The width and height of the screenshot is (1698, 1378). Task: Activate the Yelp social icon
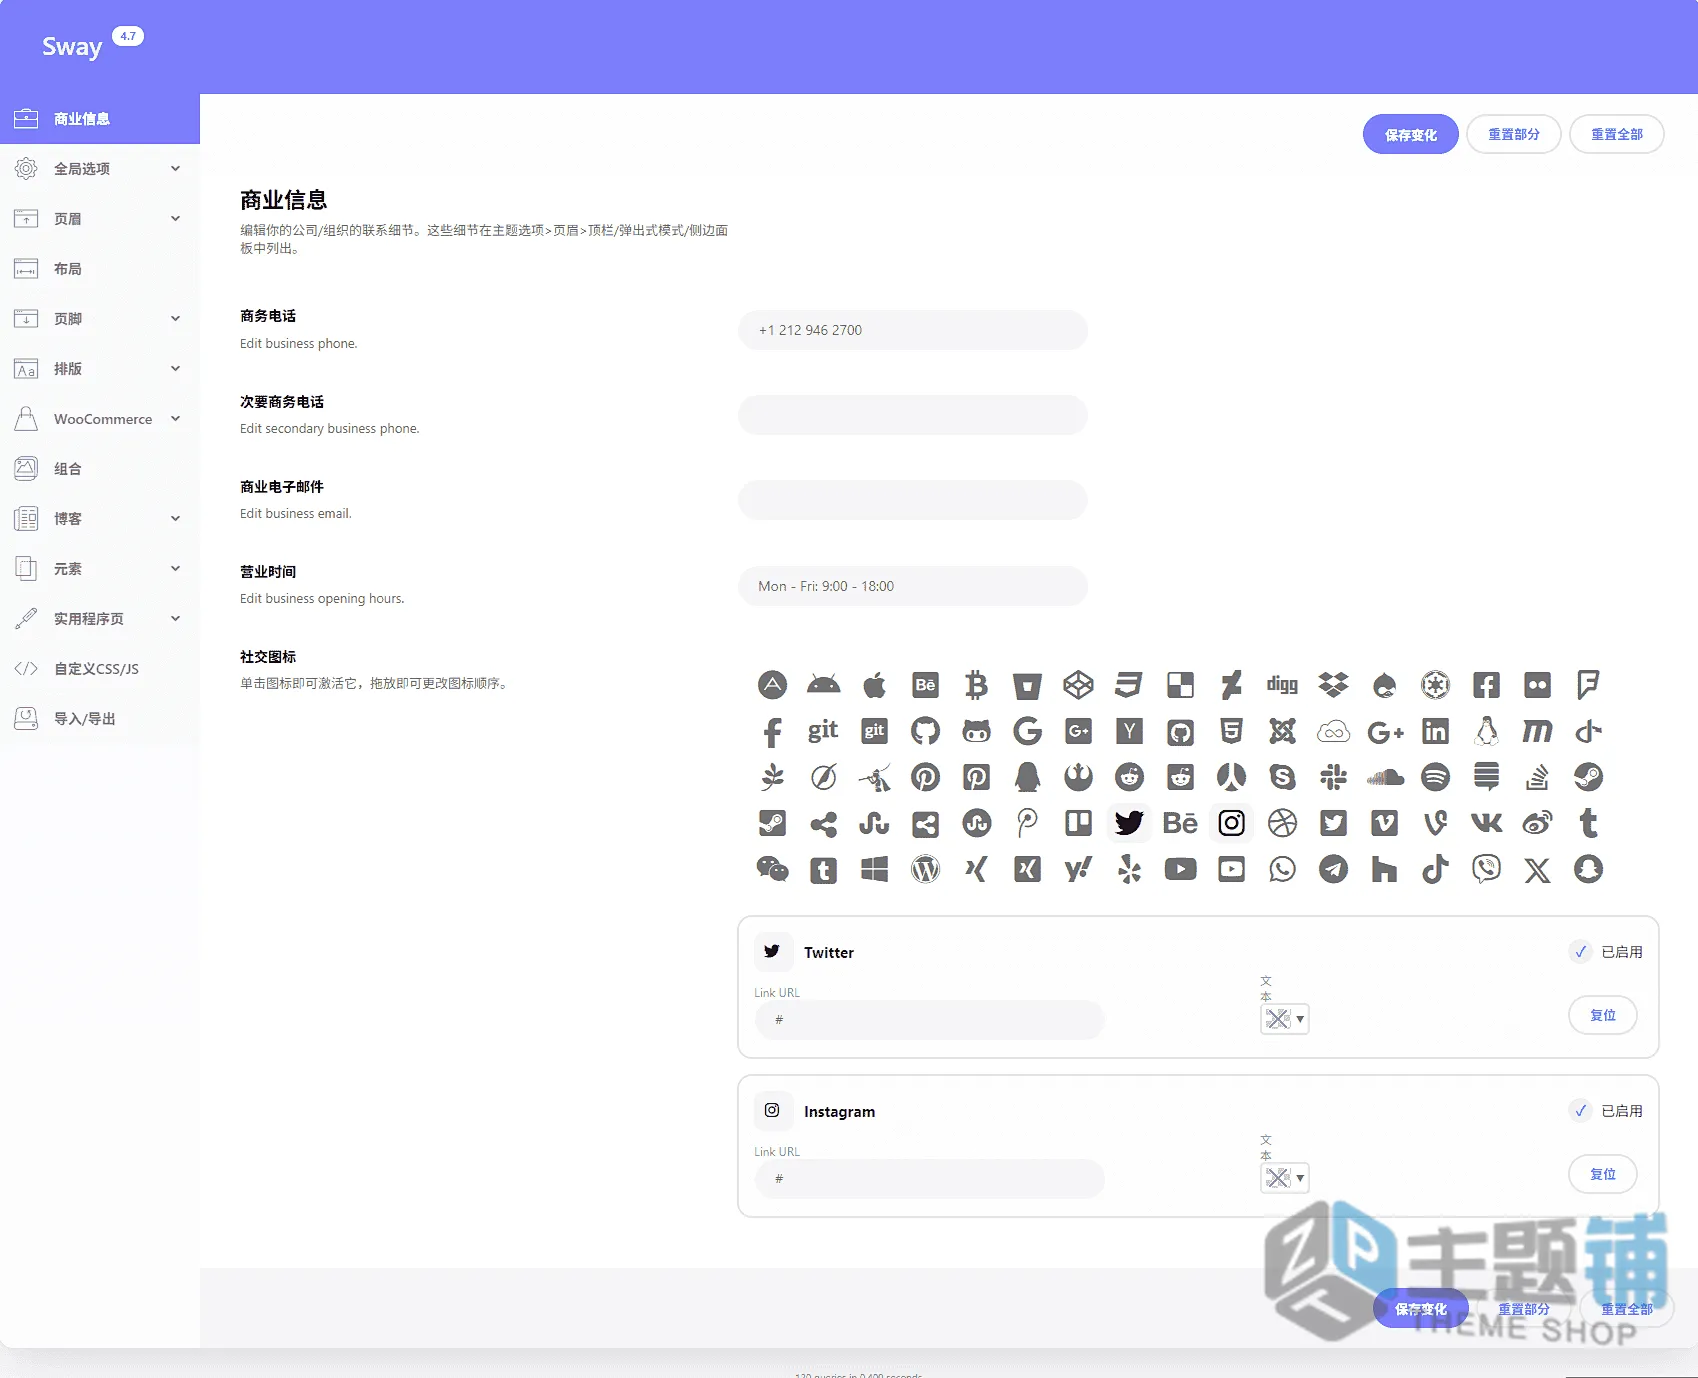[1129, 869]
